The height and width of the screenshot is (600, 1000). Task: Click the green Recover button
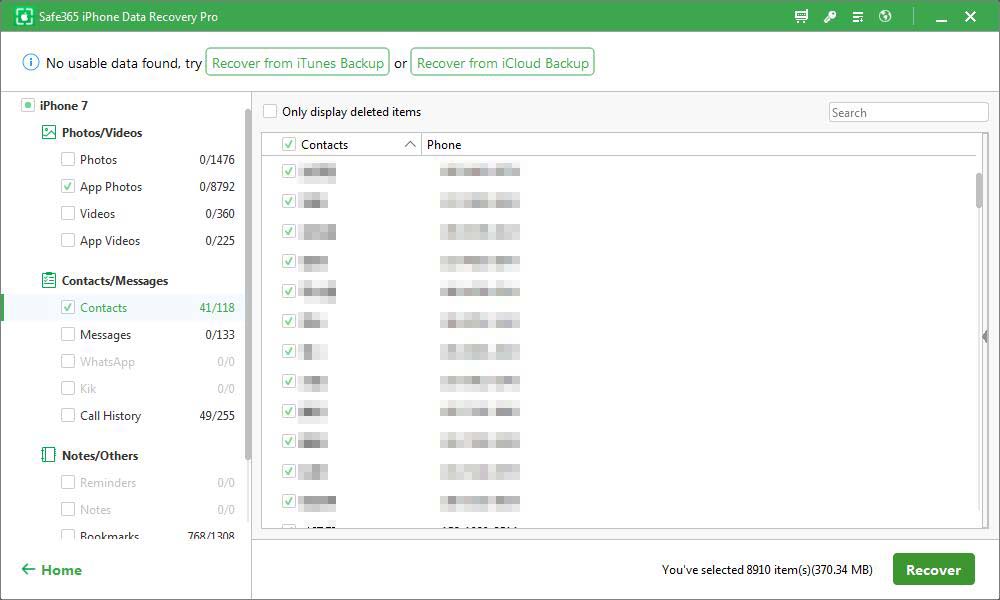tap(934, 569)
